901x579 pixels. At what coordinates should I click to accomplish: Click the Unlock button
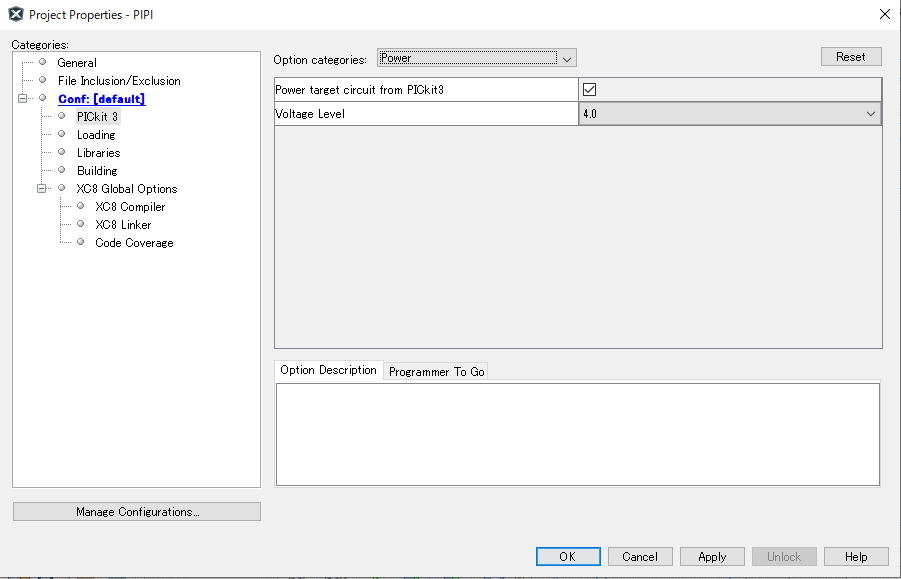tap(784, 557)
